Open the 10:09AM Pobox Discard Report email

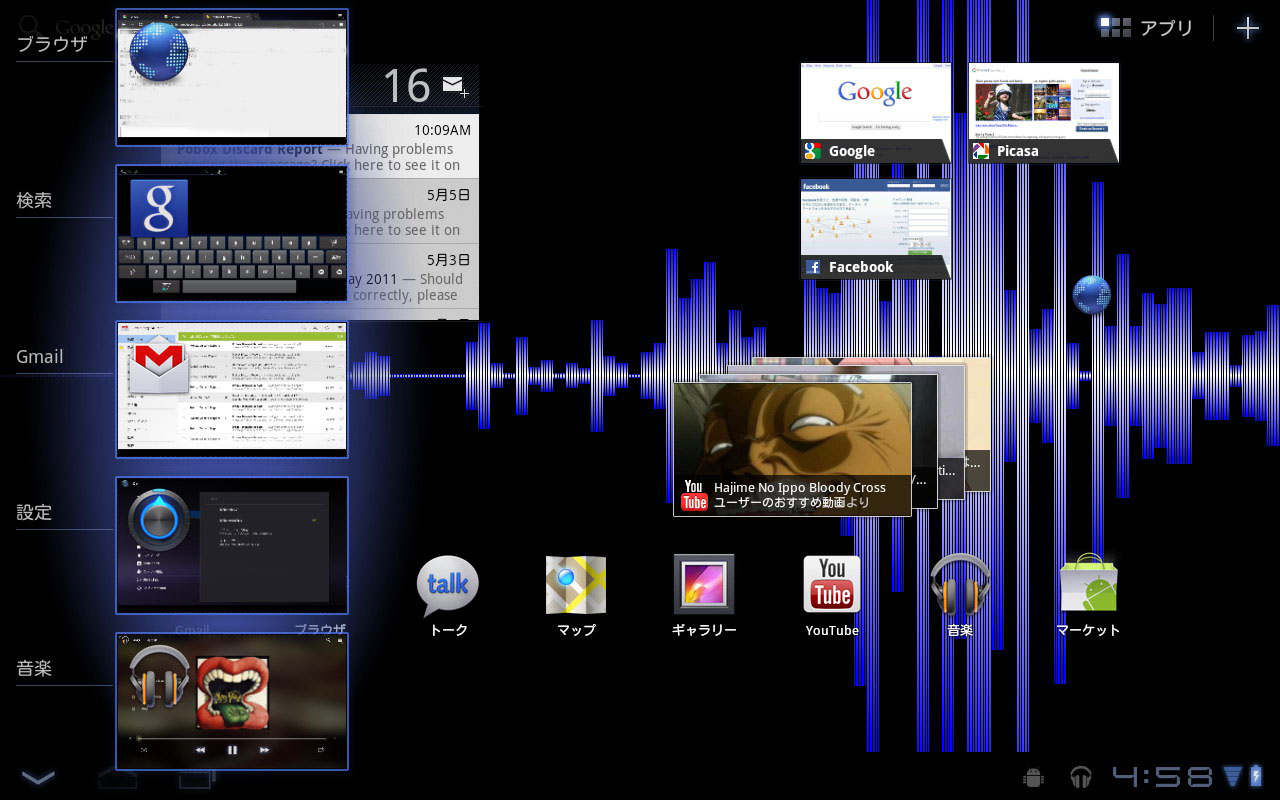414,146
